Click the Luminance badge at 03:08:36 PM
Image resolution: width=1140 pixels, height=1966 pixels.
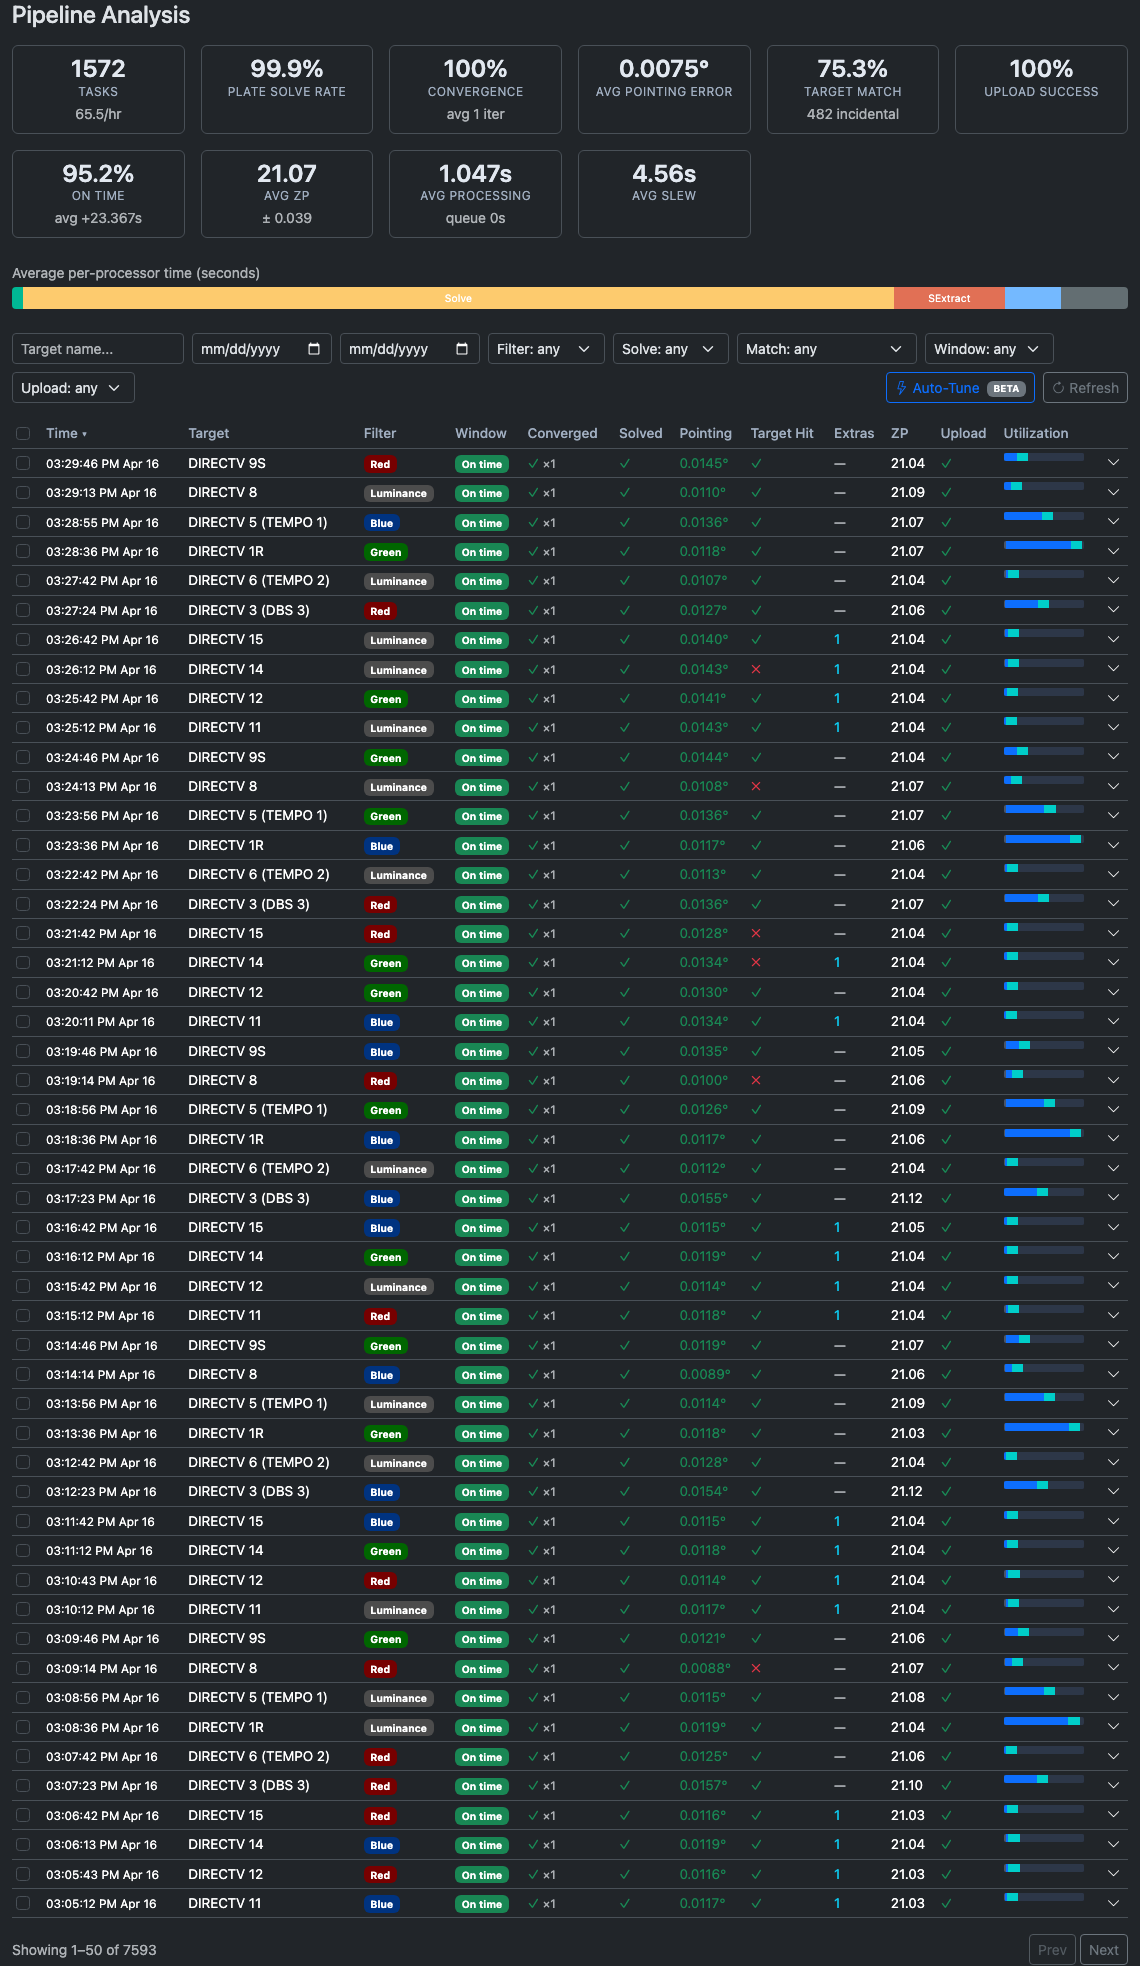(x=398, y=1728)
